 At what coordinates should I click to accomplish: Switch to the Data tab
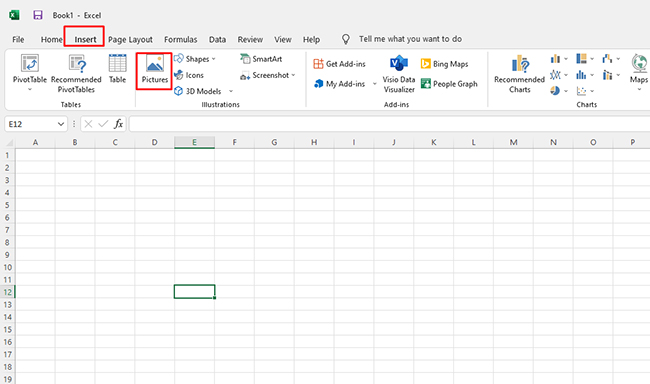[x=217, y=39]
